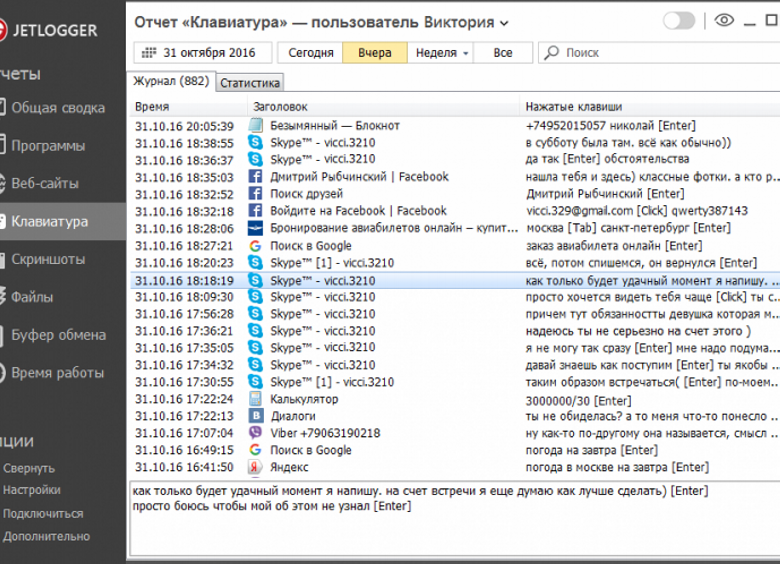The width and height of the screenshot is (780, 564).
Task: Open the Время работы clock report
Action: coord(56,373)
